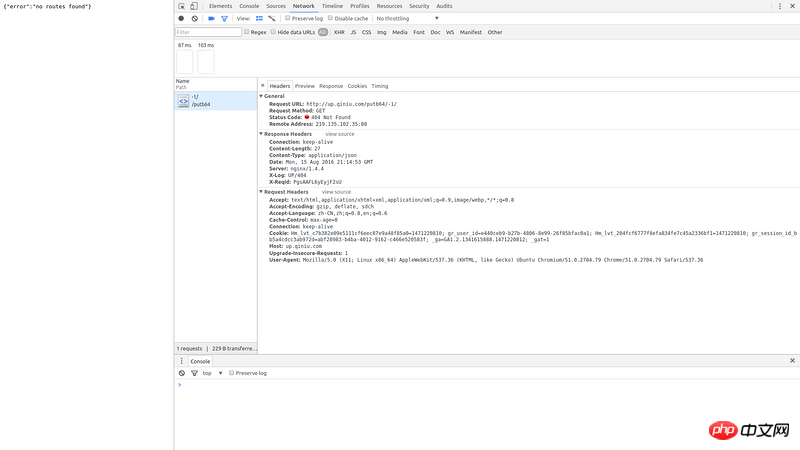Filter requests by Img type

(x=382, y=32)
